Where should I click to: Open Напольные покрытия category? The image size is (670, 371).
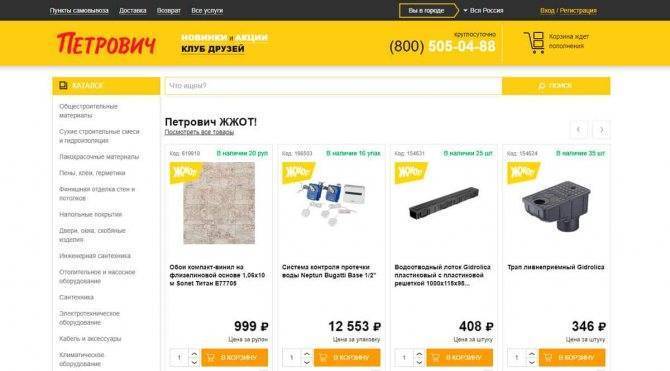pyautogui.click(x=91, y=214)
